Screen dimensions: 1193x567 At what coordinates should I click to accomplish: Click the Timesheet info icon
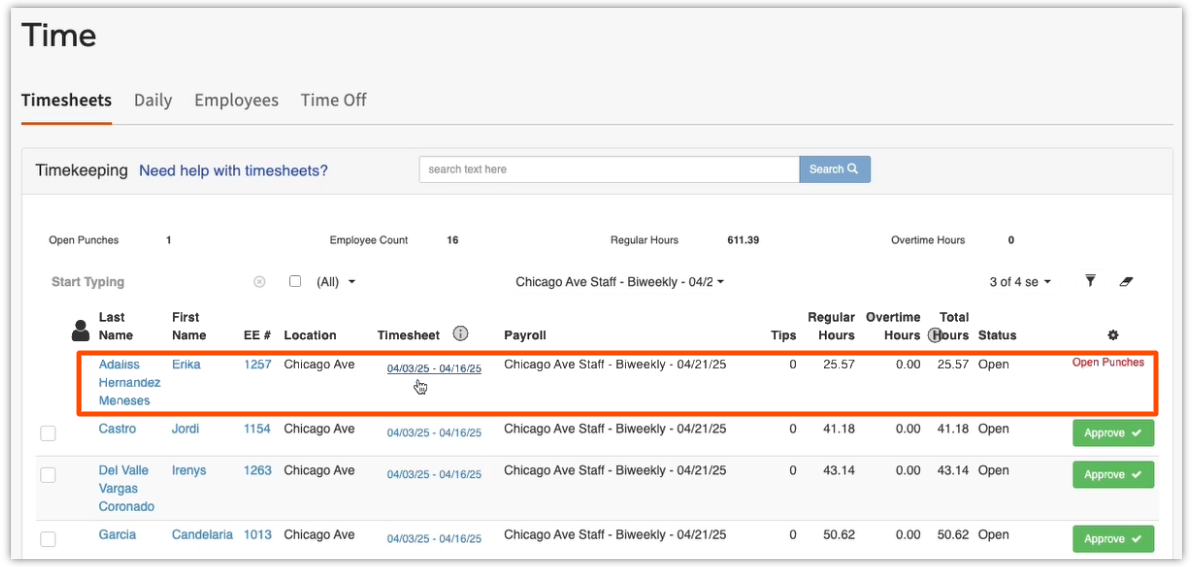pos(460,334)
